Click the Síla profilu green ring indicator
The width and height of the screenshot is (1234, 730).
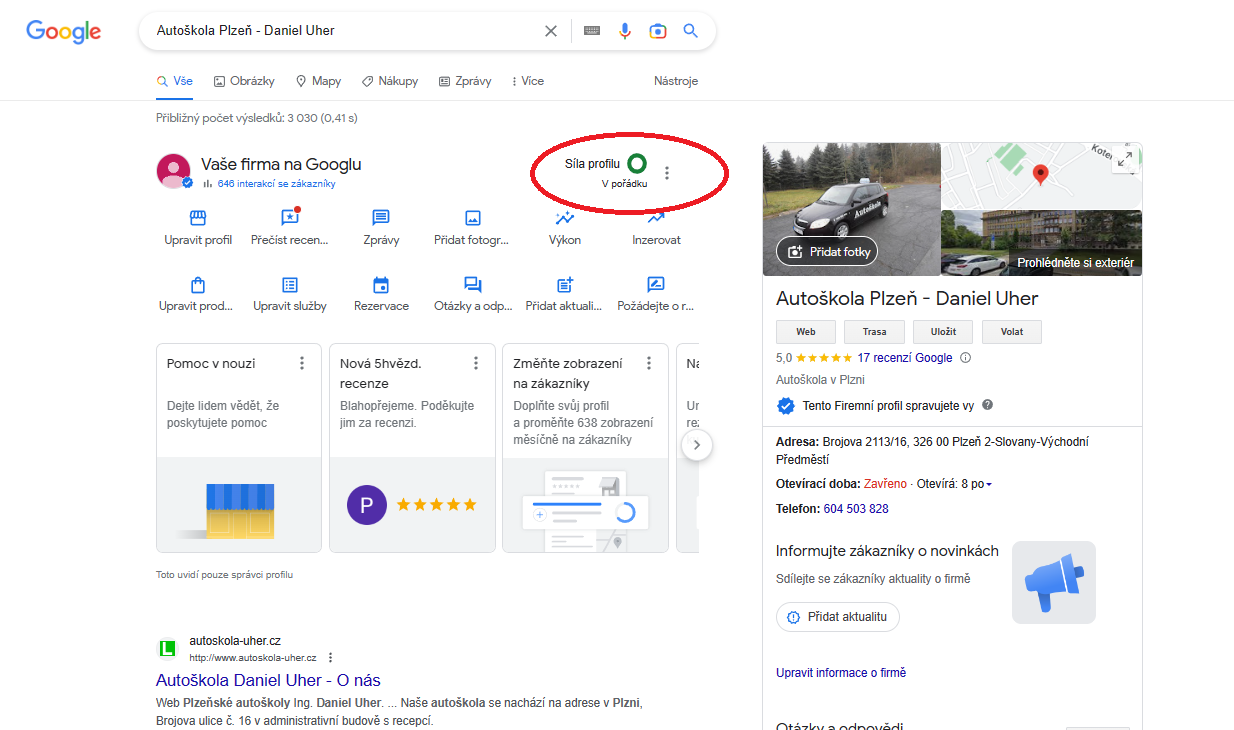[637, 163]
